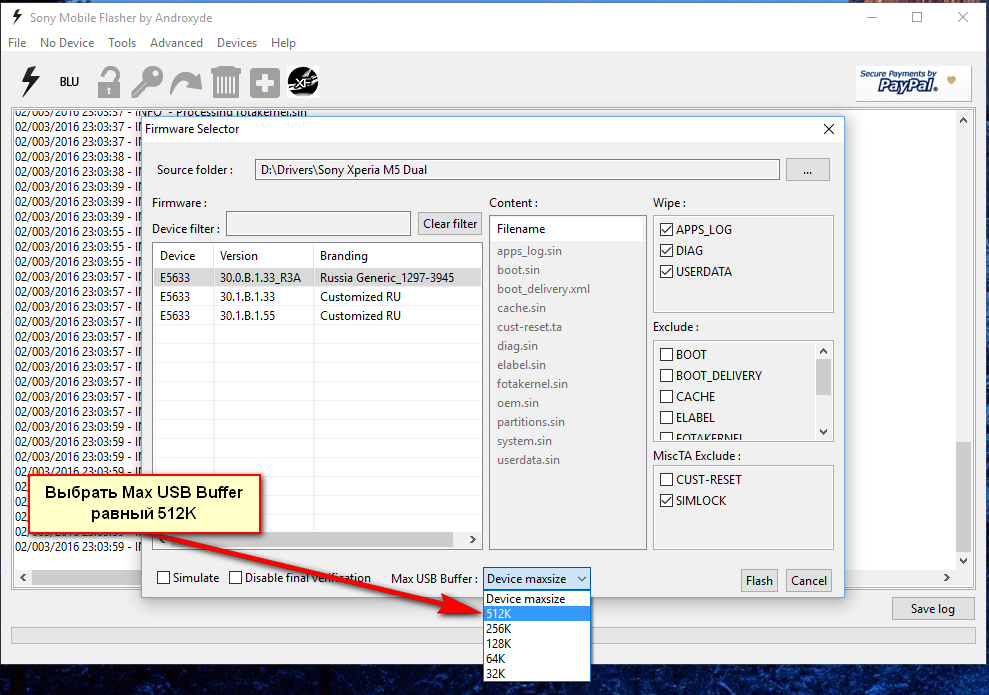Click the plus sign toolbar icon
The image size is (989, 695).
pyautogui.click(x=265, y=82)
